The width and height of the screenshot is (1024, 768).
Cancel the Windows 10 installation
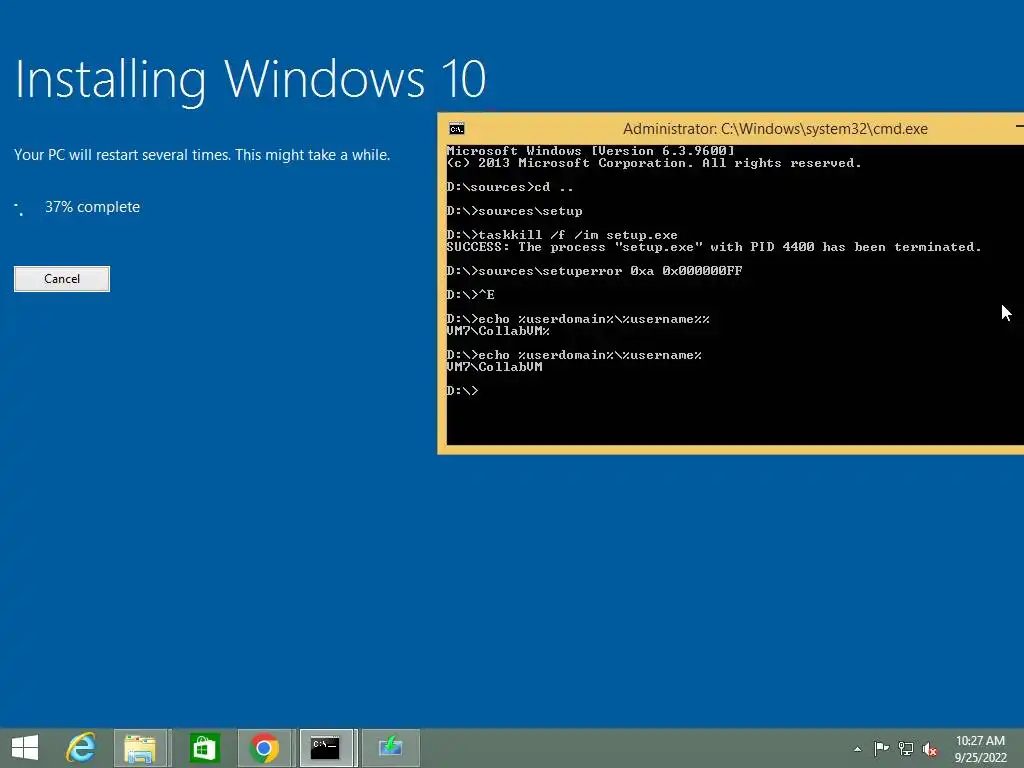tap(62, 279)
